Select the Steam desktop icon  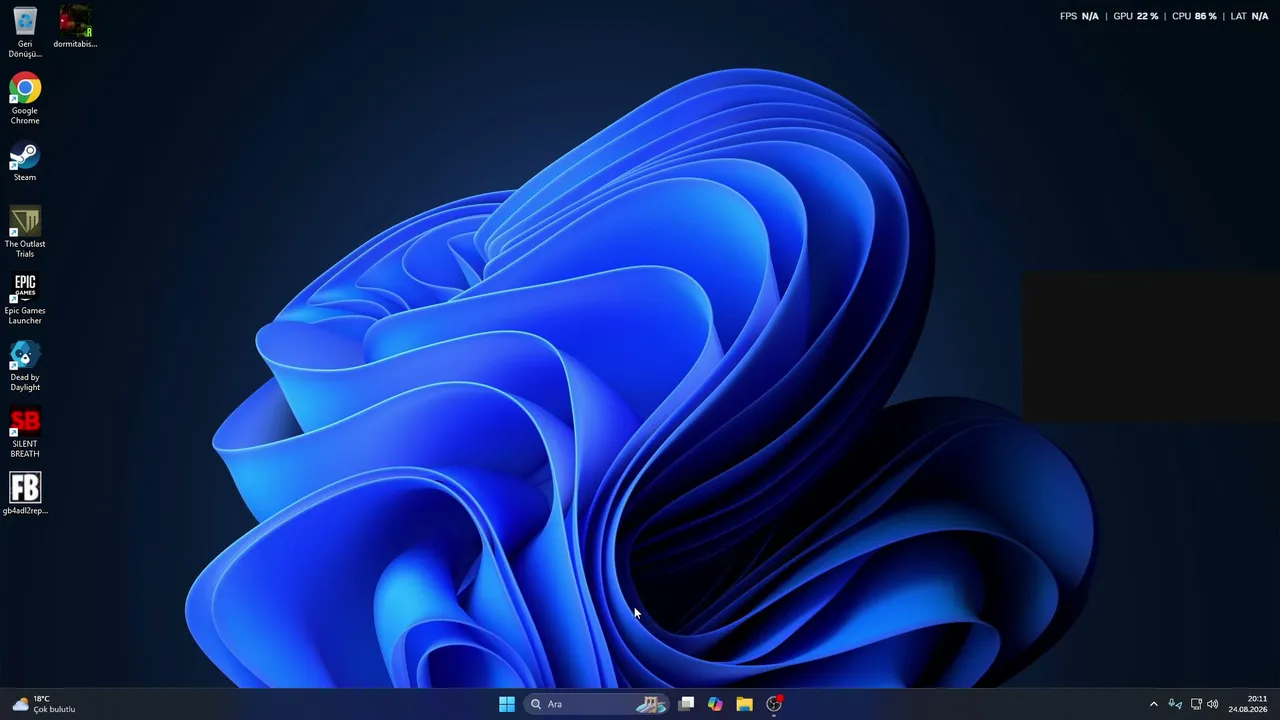25,162
